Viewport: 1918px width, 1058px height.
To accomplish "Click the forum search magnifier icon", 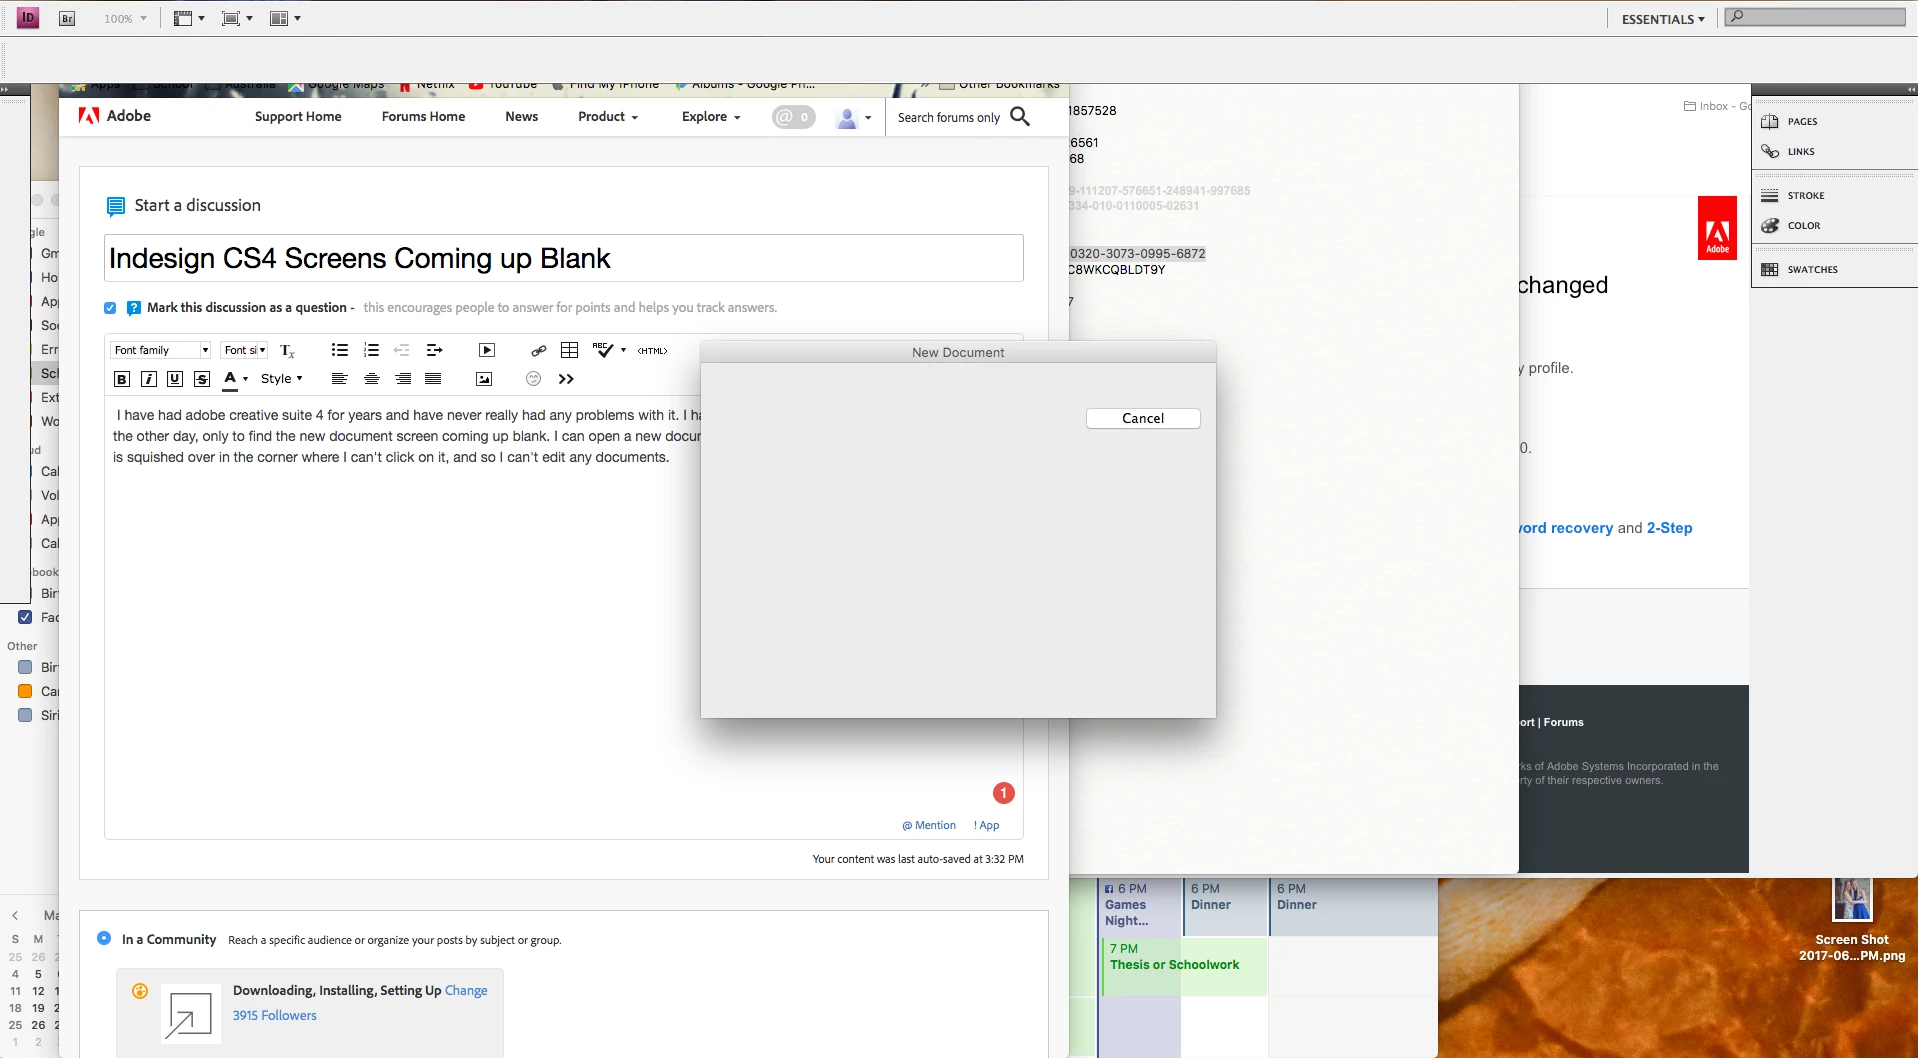I will (1020, 117).
